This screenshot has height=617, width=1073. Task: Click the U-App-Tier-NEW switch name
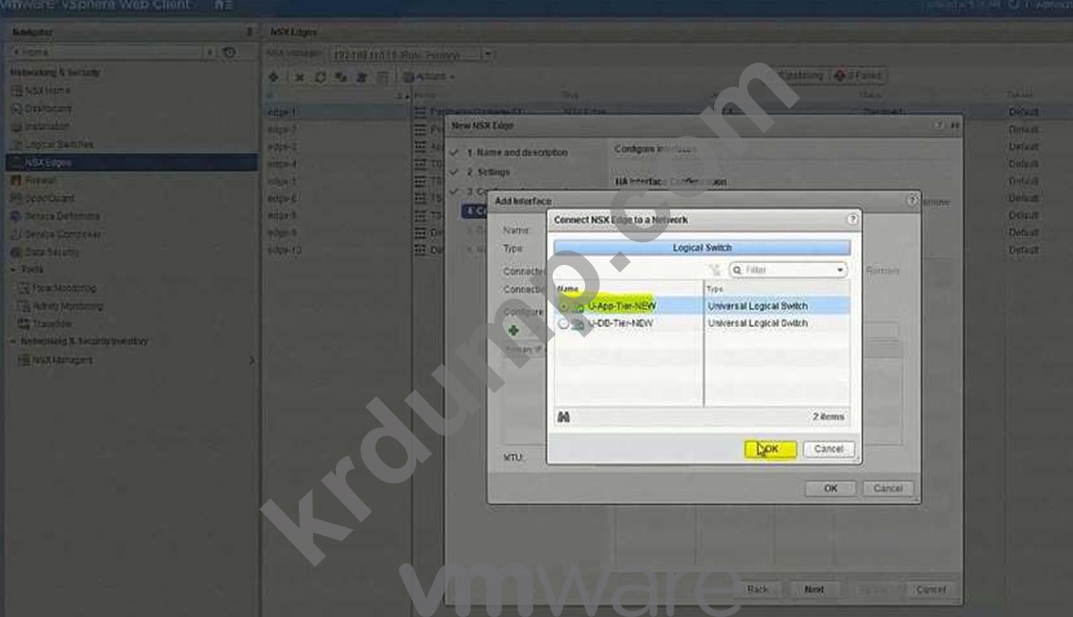(622, 306)
